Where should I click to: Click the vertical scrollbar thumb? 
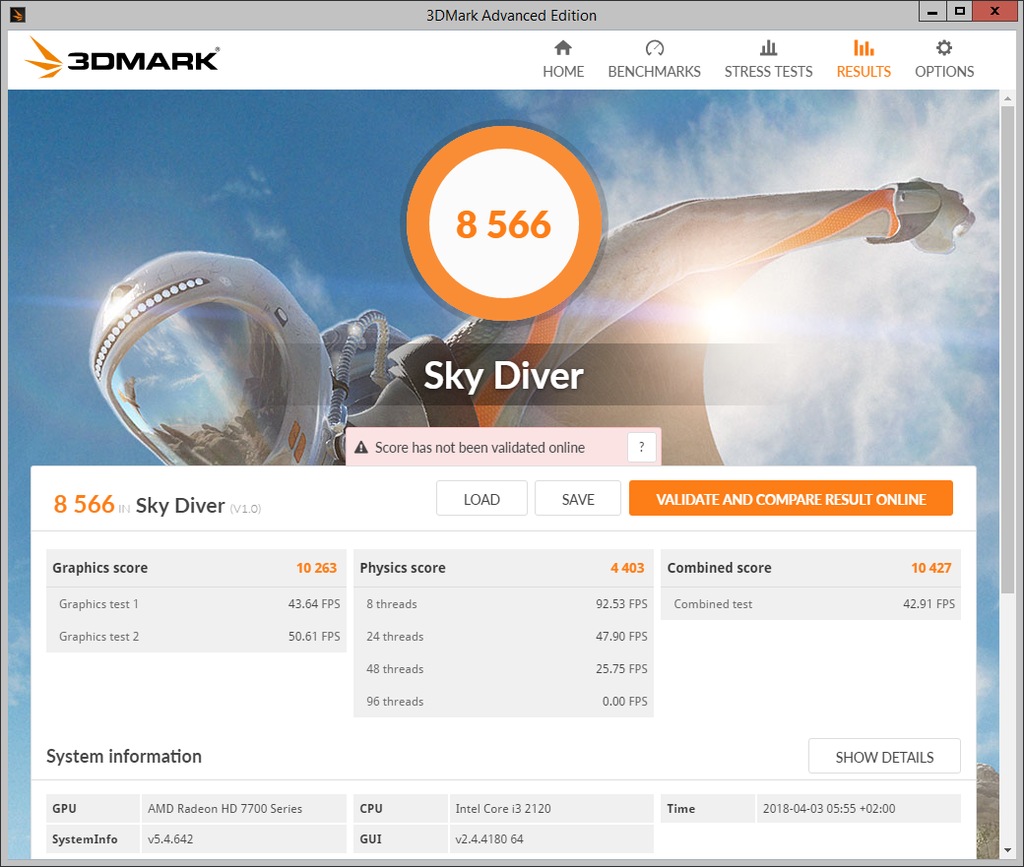click(x=1008, y=349)
